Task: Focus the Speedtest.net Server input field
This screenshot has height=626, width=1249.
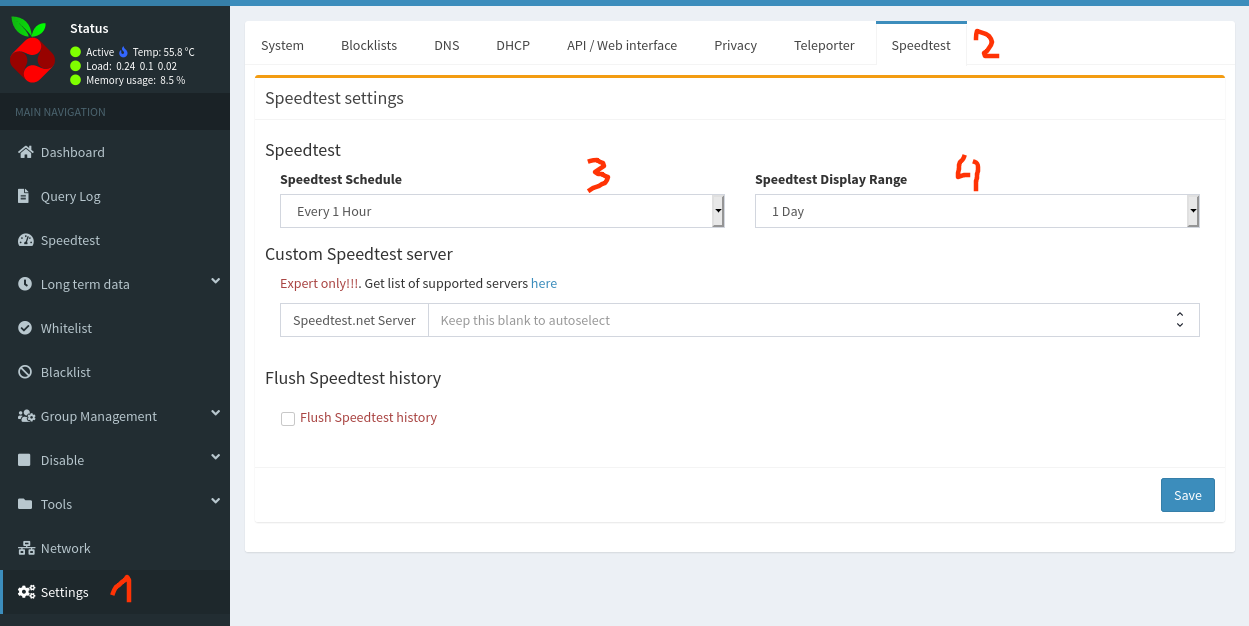Action: pos(814,320)
